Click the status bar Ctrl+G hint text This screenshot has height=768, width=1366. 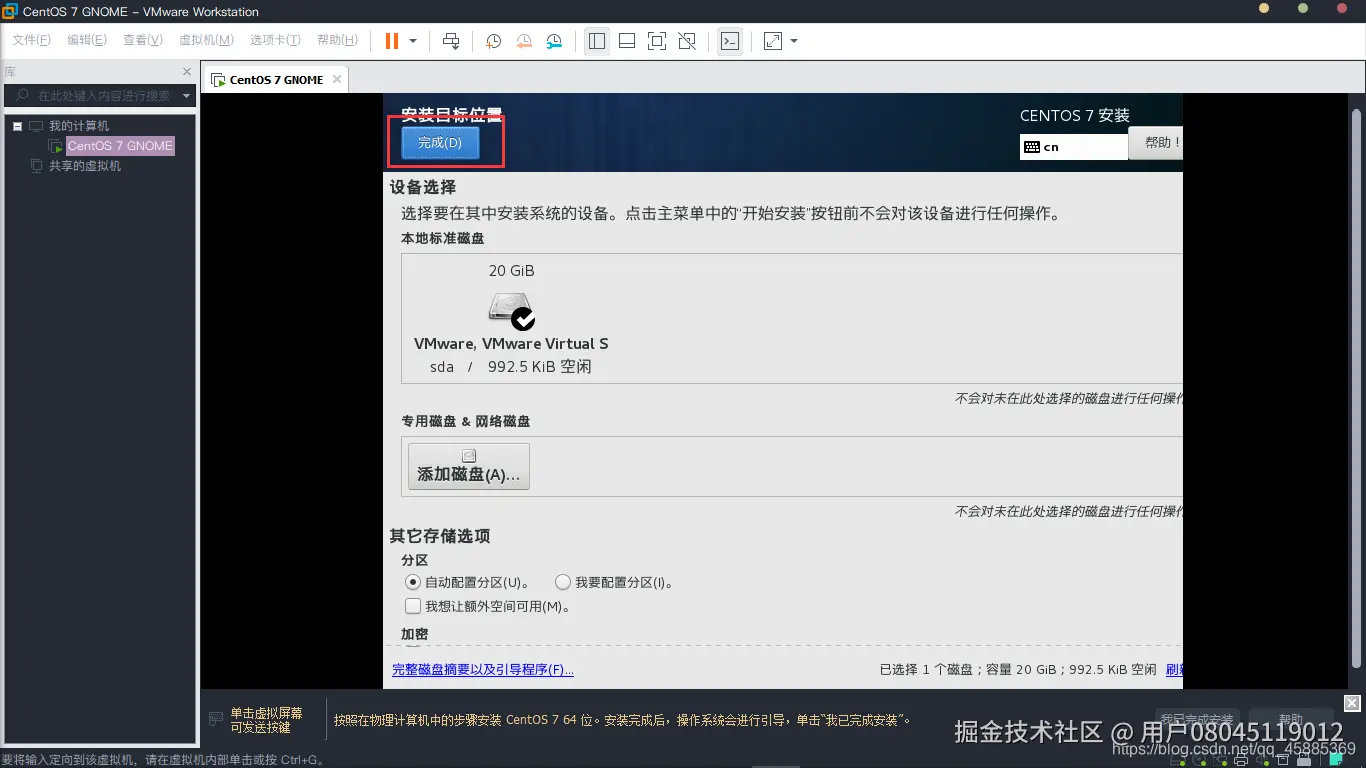pos(163,760)
